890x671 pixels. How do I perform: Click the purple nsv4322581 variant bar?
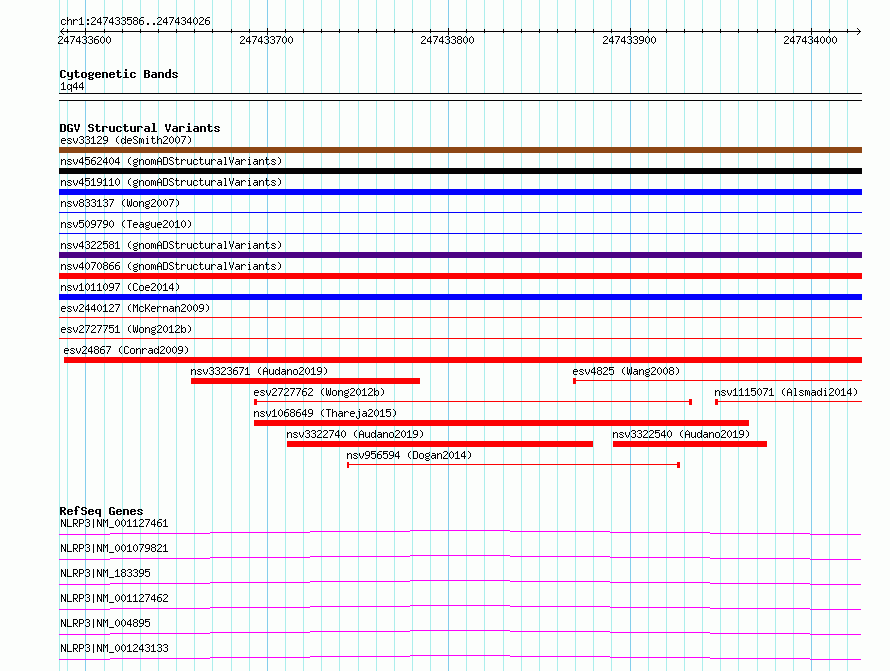click(x=460, y=255)
